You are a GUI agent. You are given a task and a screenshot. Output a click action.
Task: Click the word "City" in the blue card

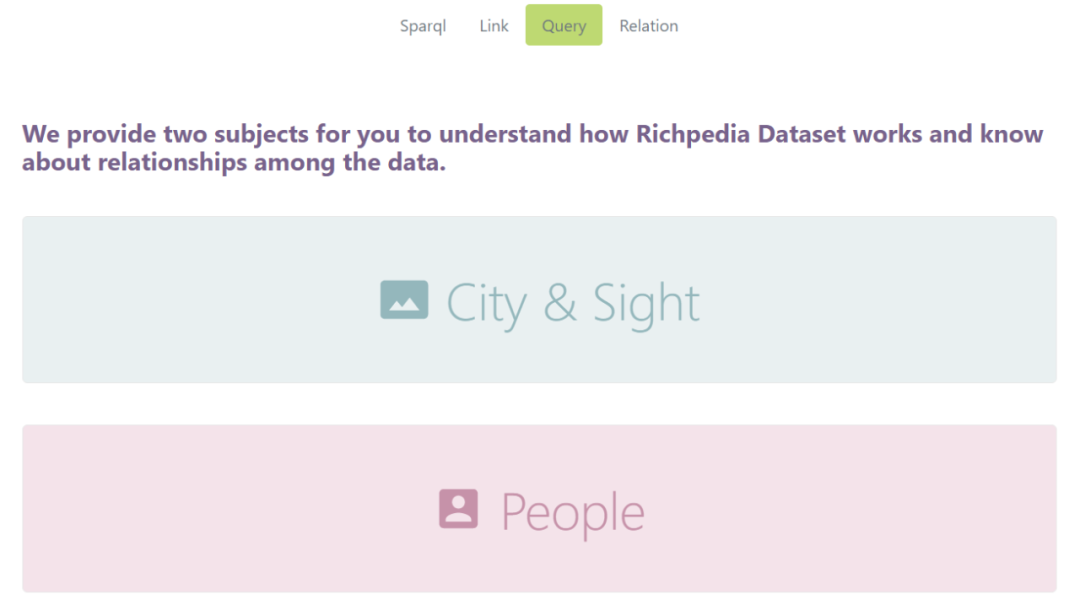pos(486,303)
